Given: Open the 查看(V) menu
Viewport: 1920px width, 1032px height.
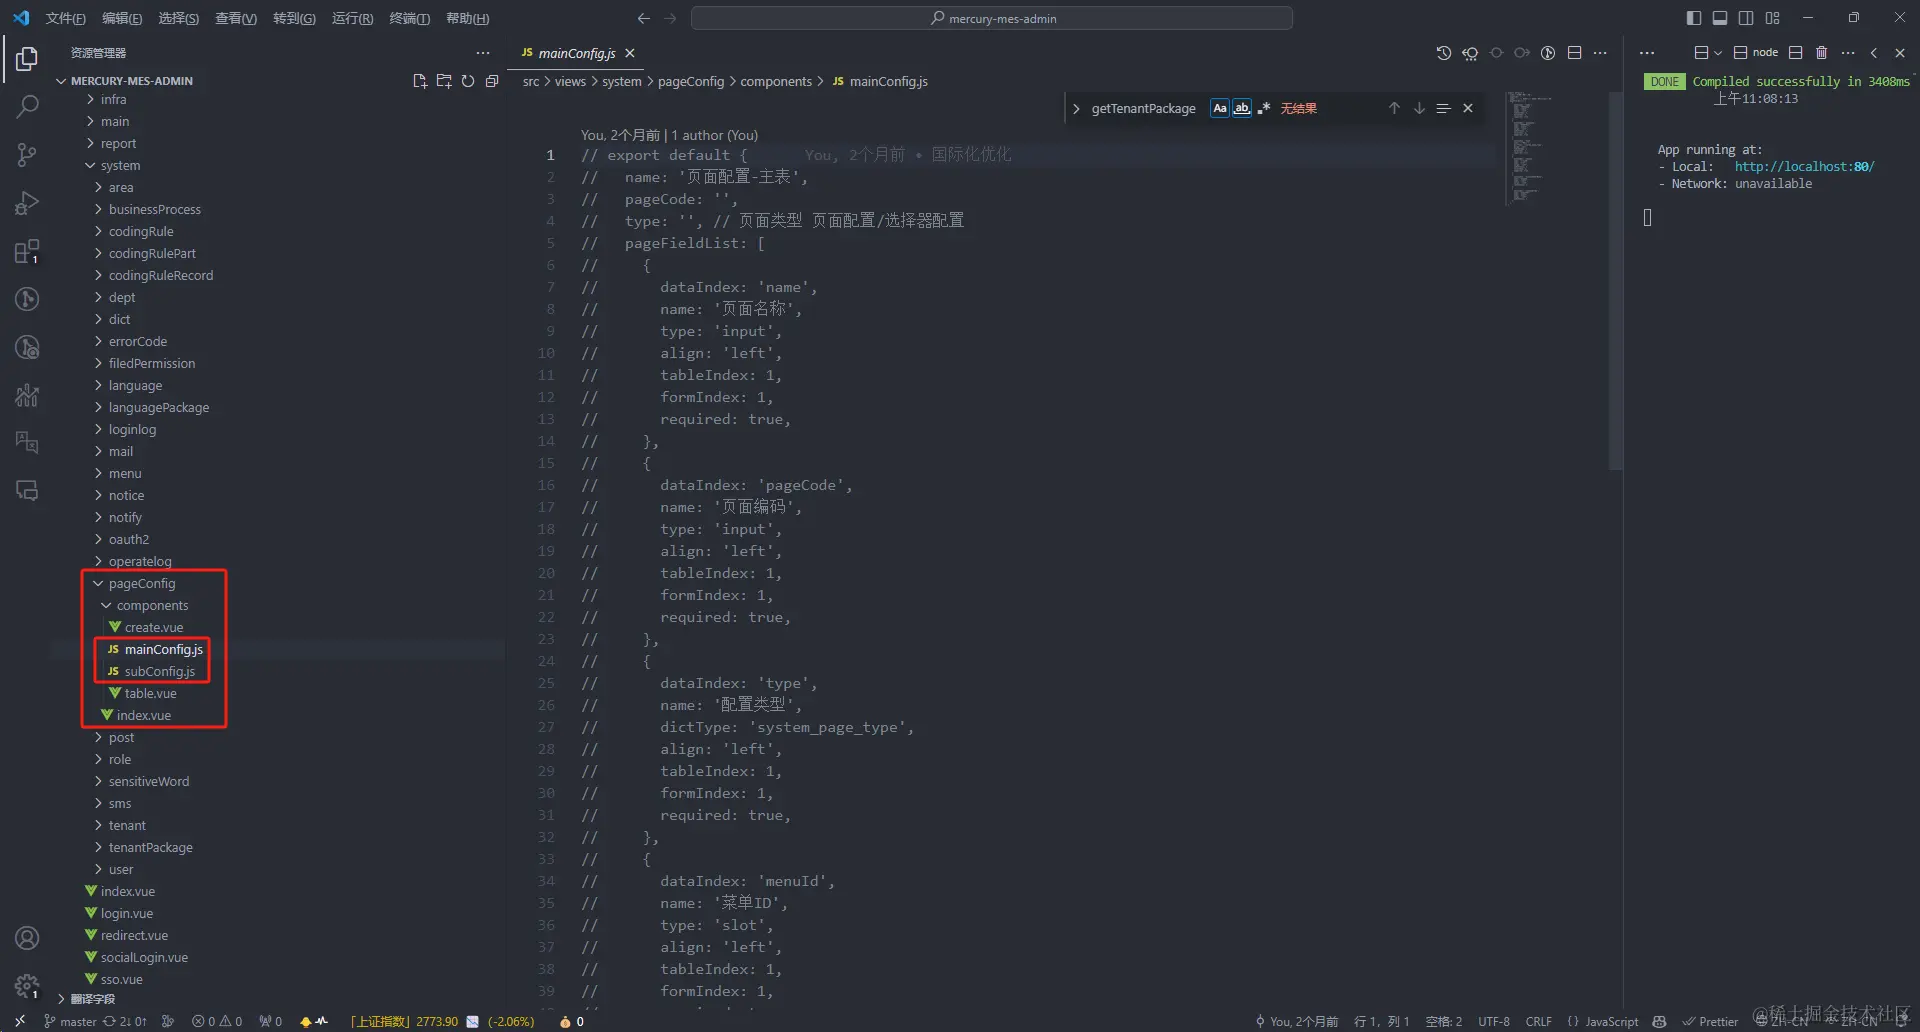Looking at the screenshot, I should [x=236, y=18].
